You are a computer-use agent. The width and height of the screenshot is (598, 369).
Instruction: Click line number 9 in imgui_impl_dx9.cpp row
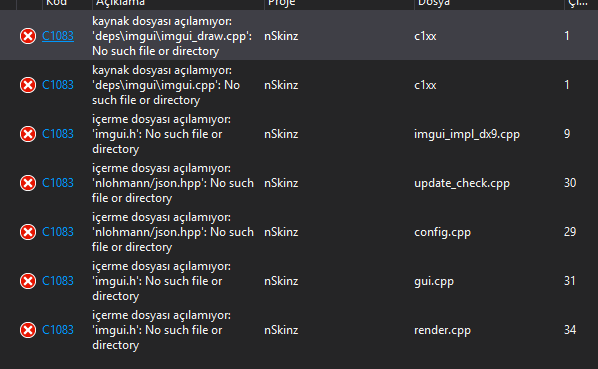coord(567,134)
